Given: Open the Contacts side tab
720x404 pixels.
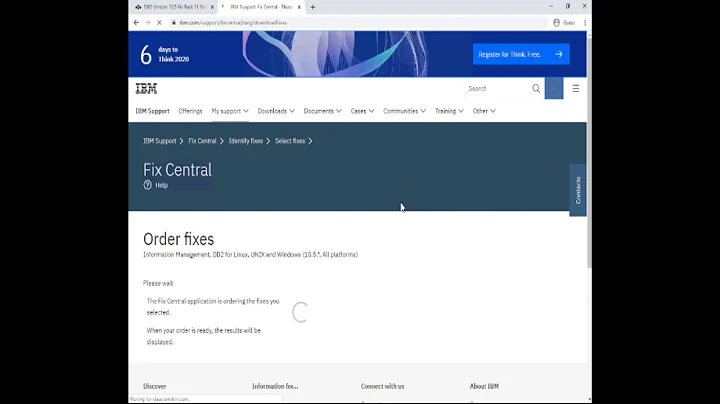Looking at the screenshot, I should pyautogui.click(x=578, y=190).
